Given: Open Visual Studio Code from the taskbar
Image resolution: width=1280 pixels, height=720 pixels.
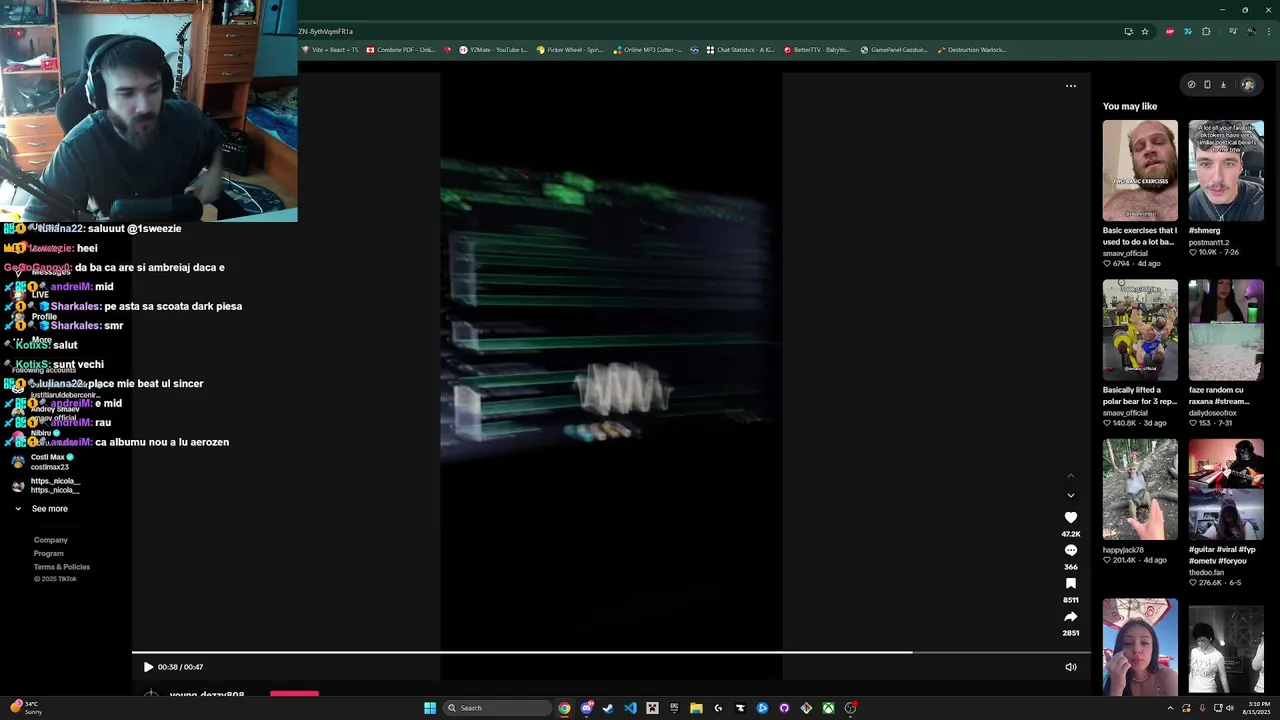Looking at the screenshot, I should point(630,708).
